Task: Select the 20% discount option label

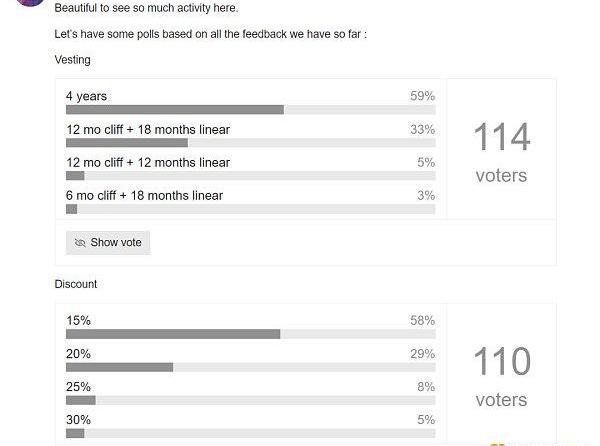Action: click(x=78, y=353)
